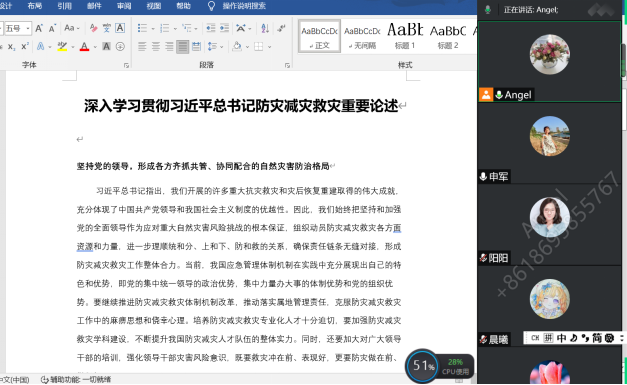This screenshot has height=385, width=627.
Task: Apply subscript formatting (x₂)
Action: tap(12, 47)
